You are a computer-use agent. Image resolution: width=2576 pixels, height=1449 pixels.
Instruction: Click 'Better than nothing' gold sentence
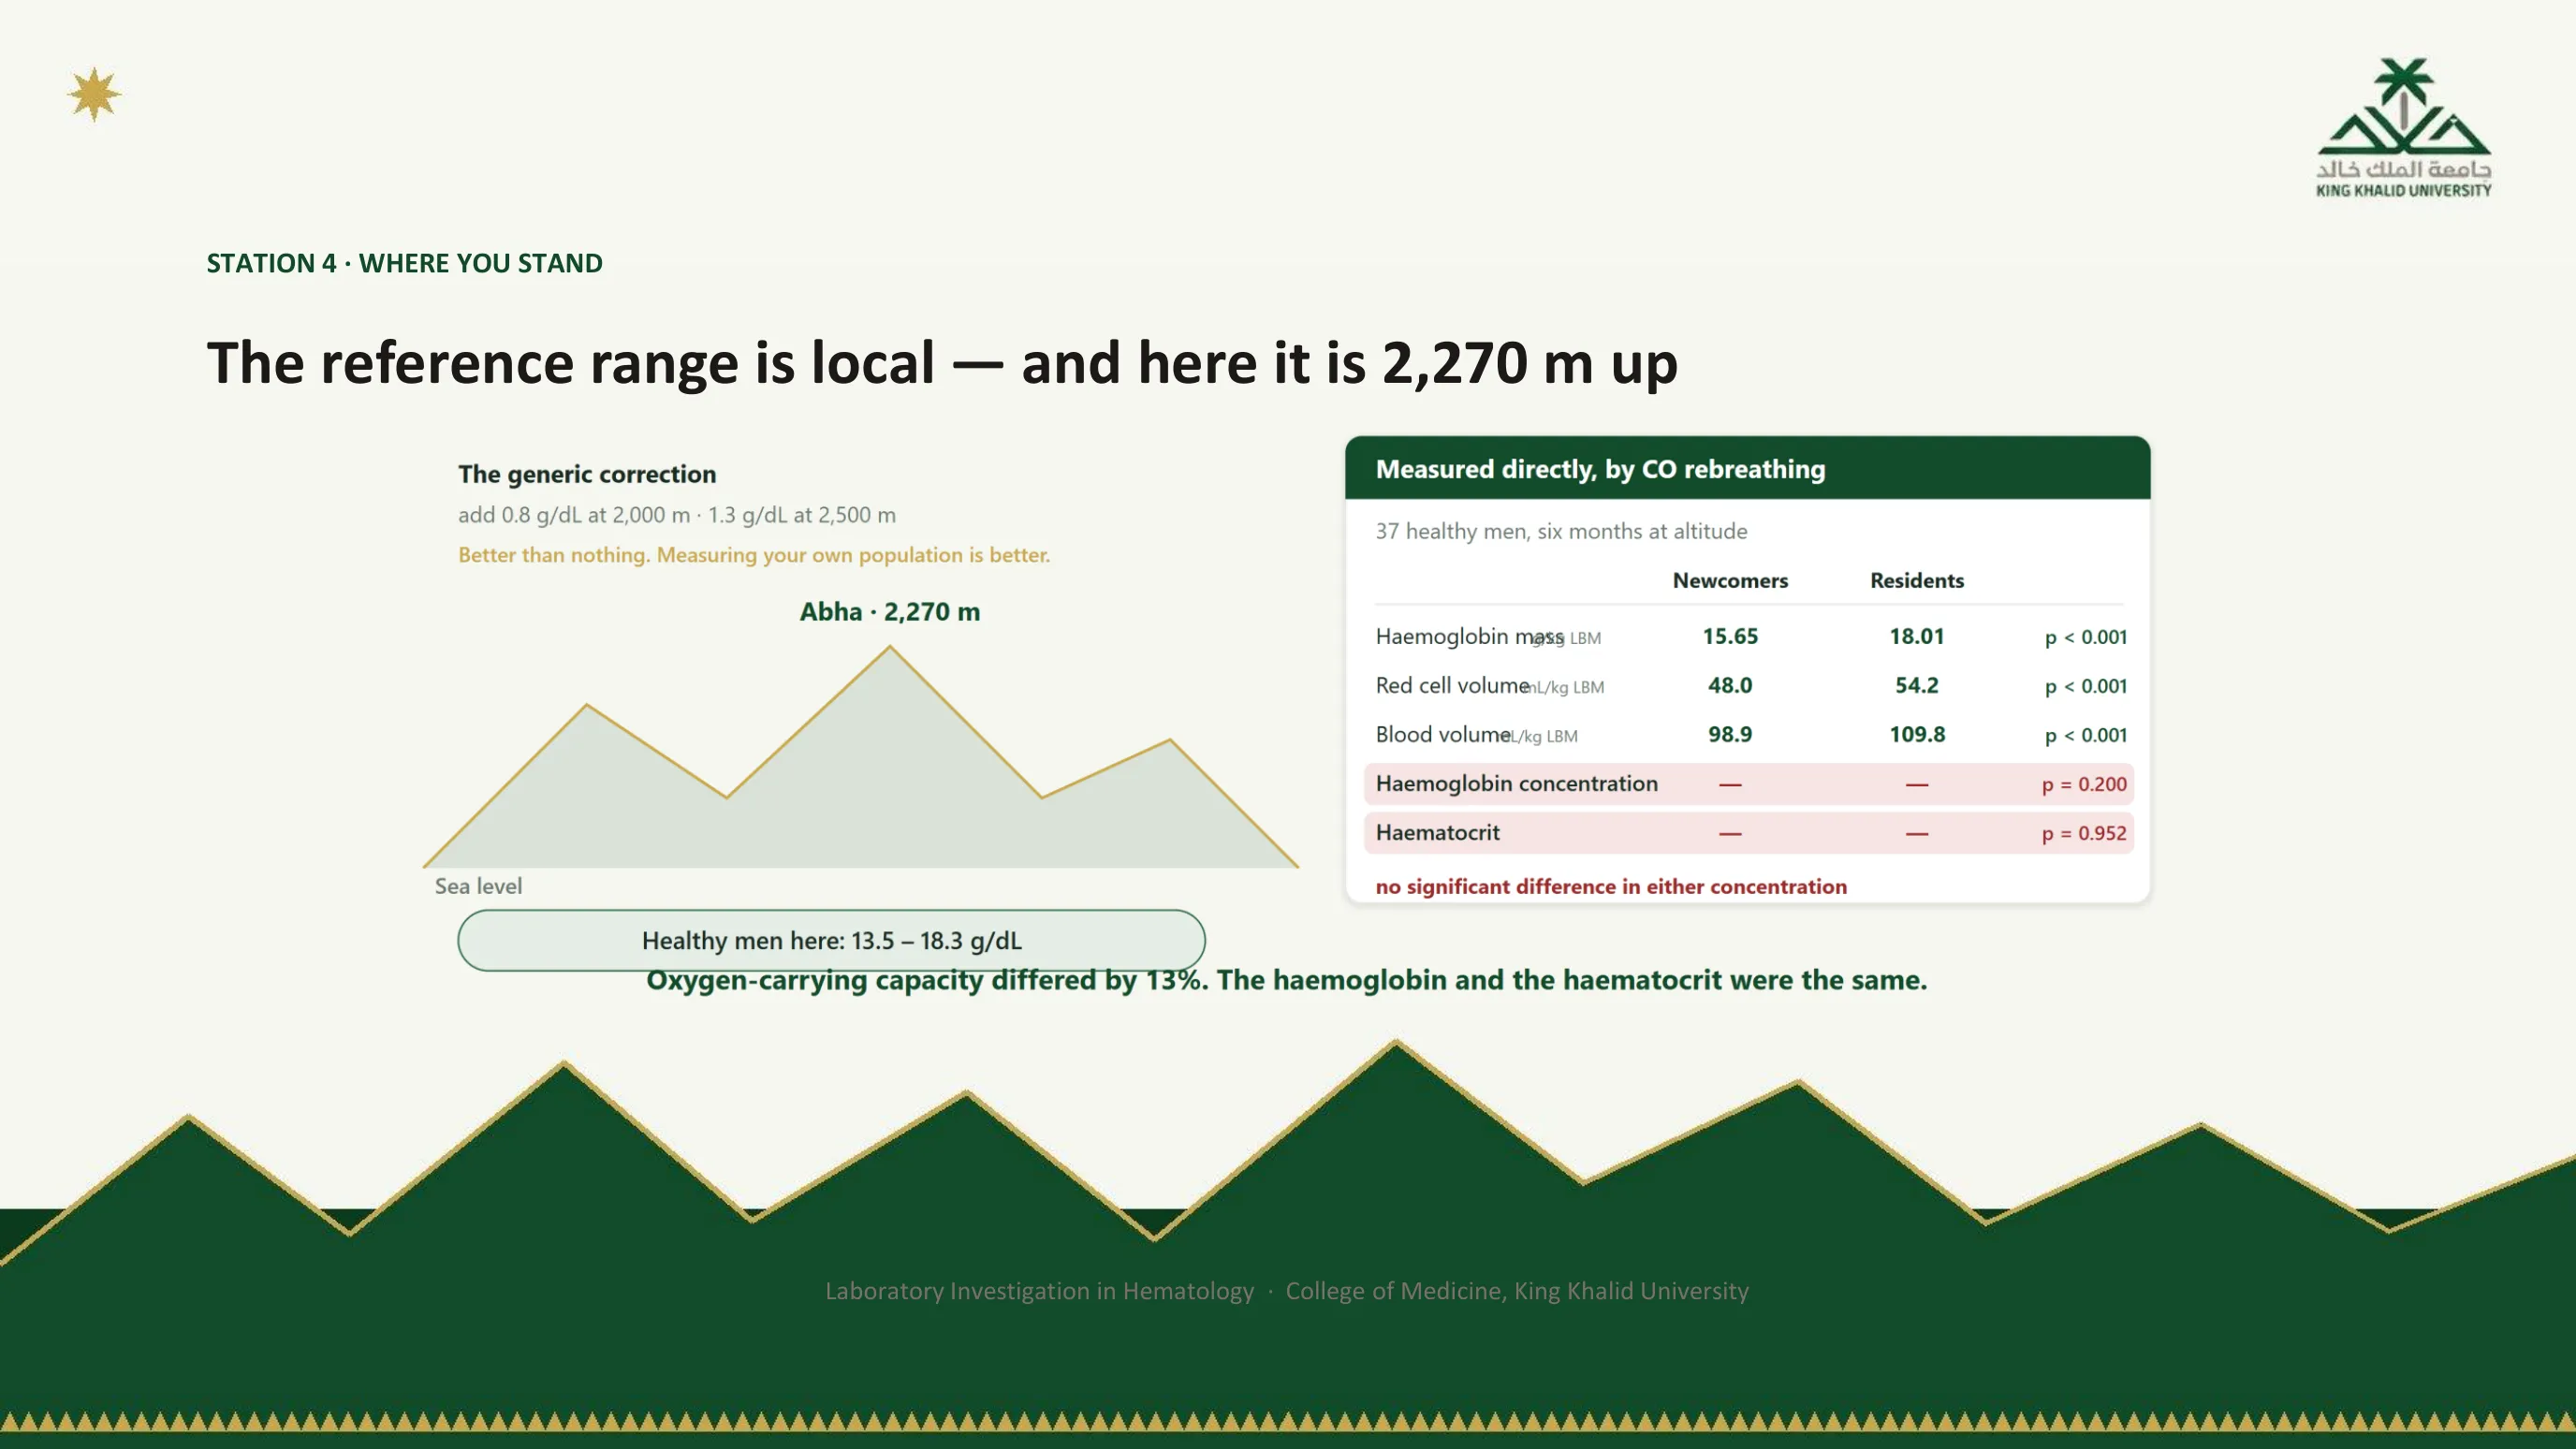(754, 555)
